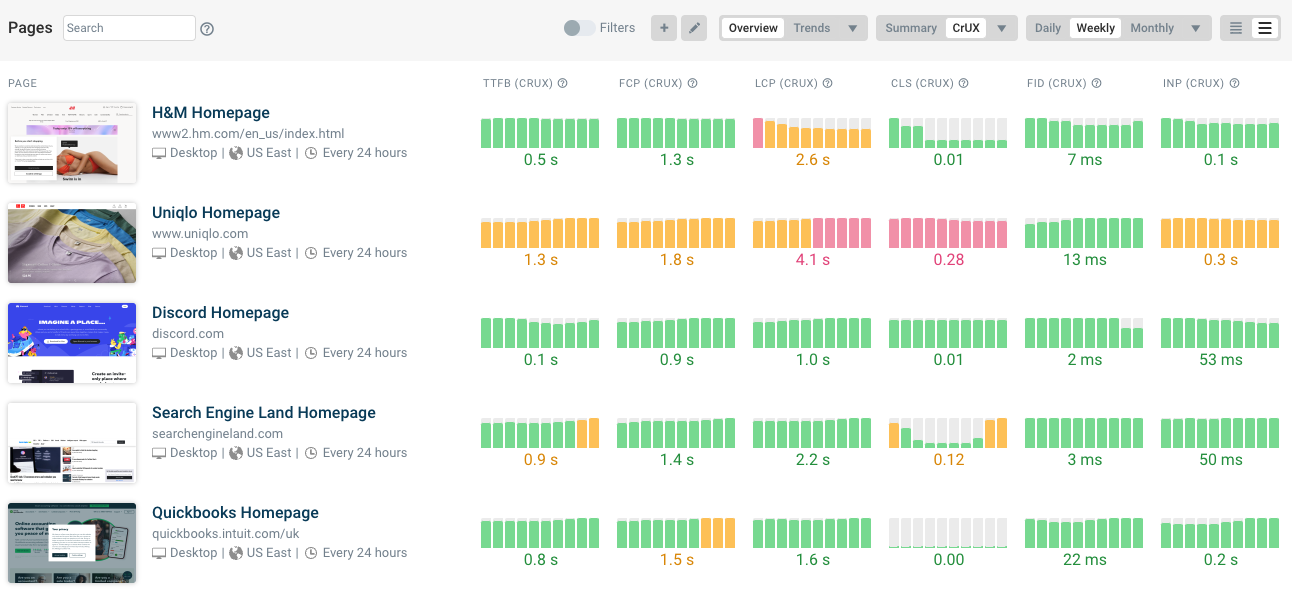Click INP (CRUX) help icon

(1234, 84)
